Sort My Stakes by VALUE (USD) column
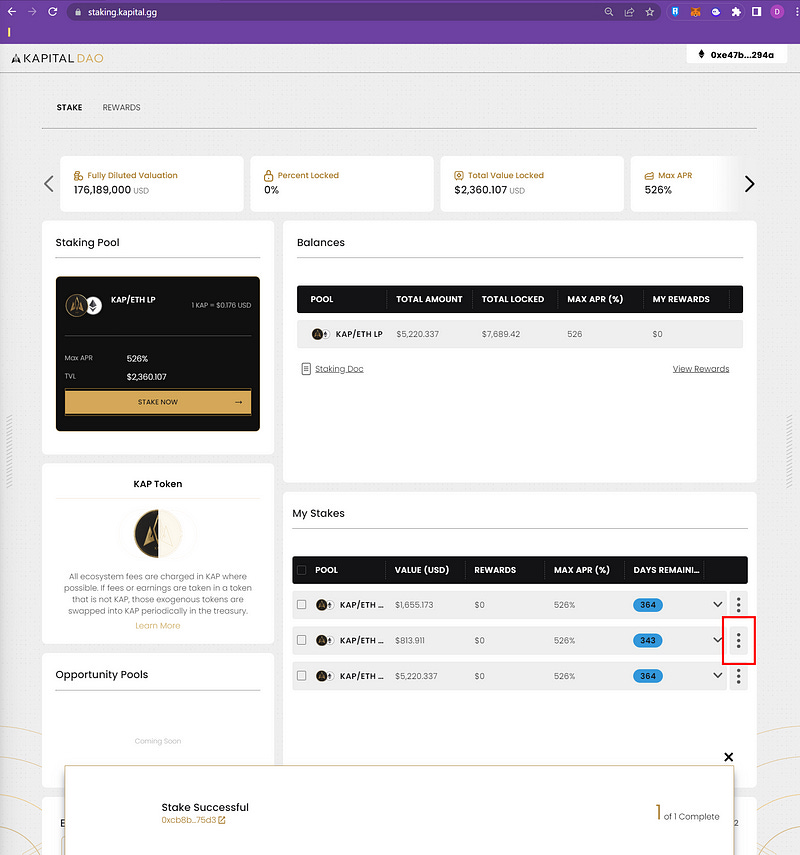 (422, 570)
